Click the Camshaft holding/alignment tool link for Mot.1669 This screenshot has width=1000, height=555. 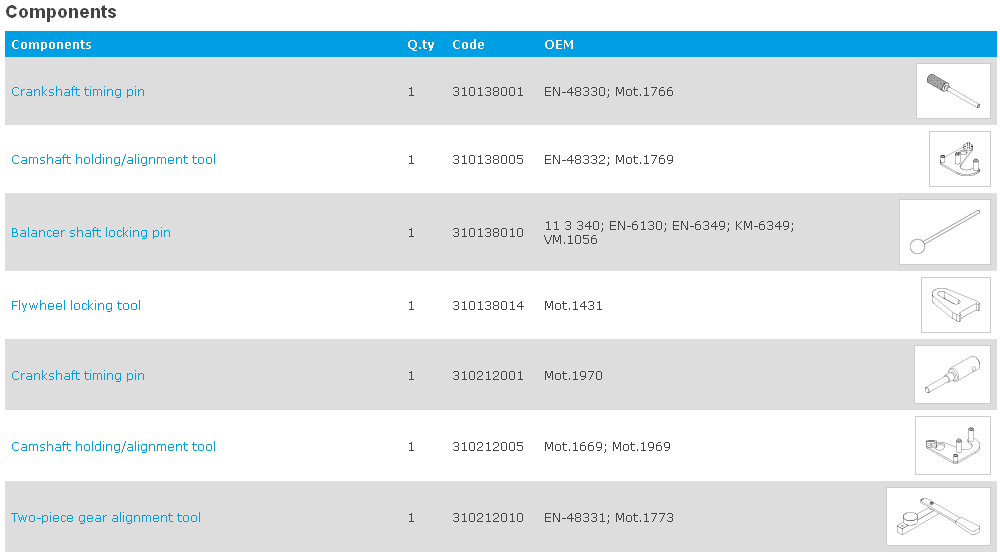click(113, 447)
